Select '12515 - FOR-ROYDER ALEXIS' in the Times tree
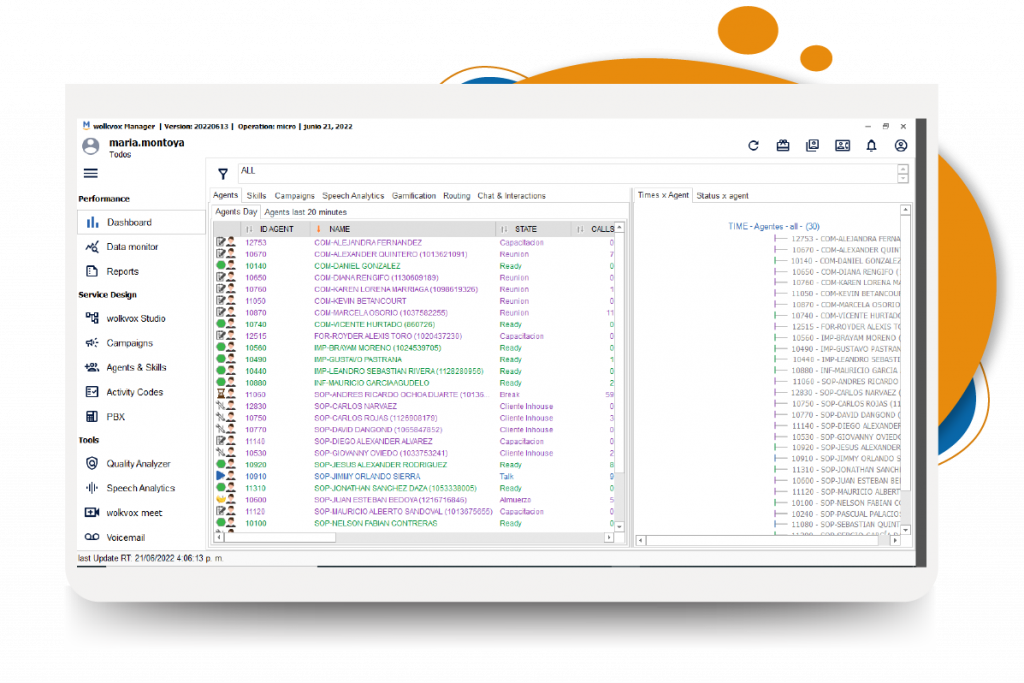This screenshot has width=1024, height=683. [846, 327]
